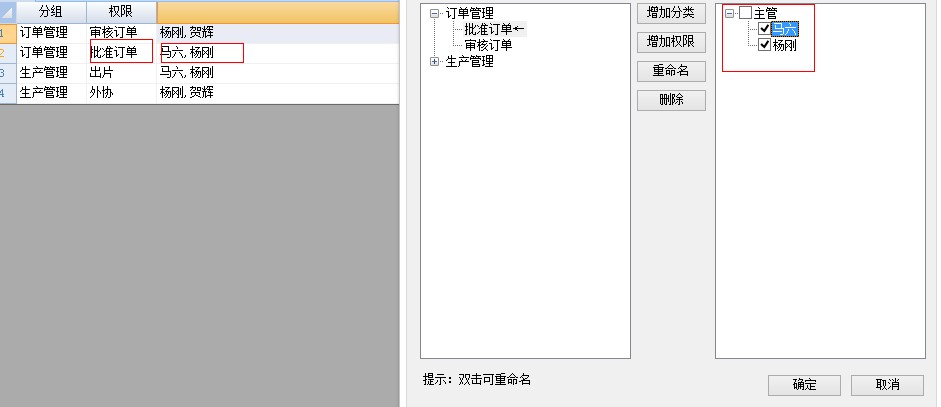Confirm with the 确定 button
Viewport: 941px width, 407px height.
(x=804, y=385)
